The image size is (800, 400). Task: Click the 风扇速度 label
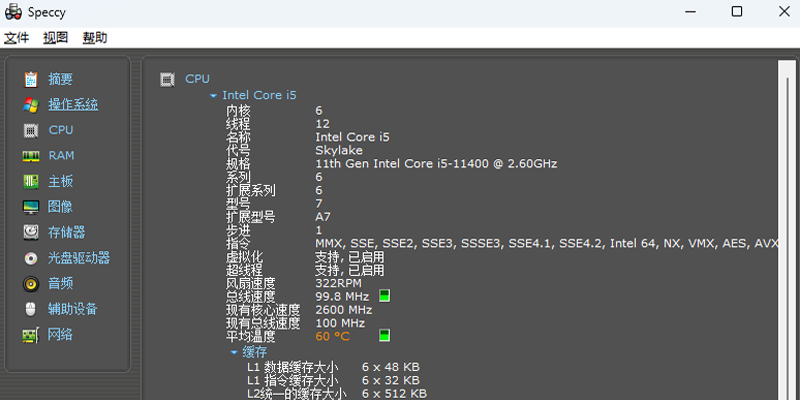pos(251,283)
